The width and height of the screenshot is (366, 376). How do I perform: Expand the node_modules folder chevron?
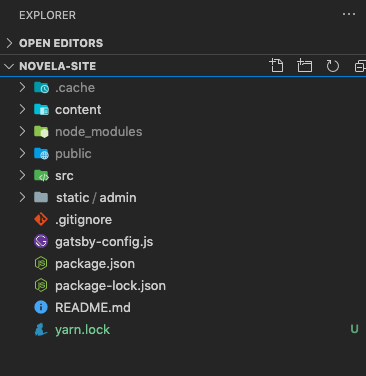22,131
